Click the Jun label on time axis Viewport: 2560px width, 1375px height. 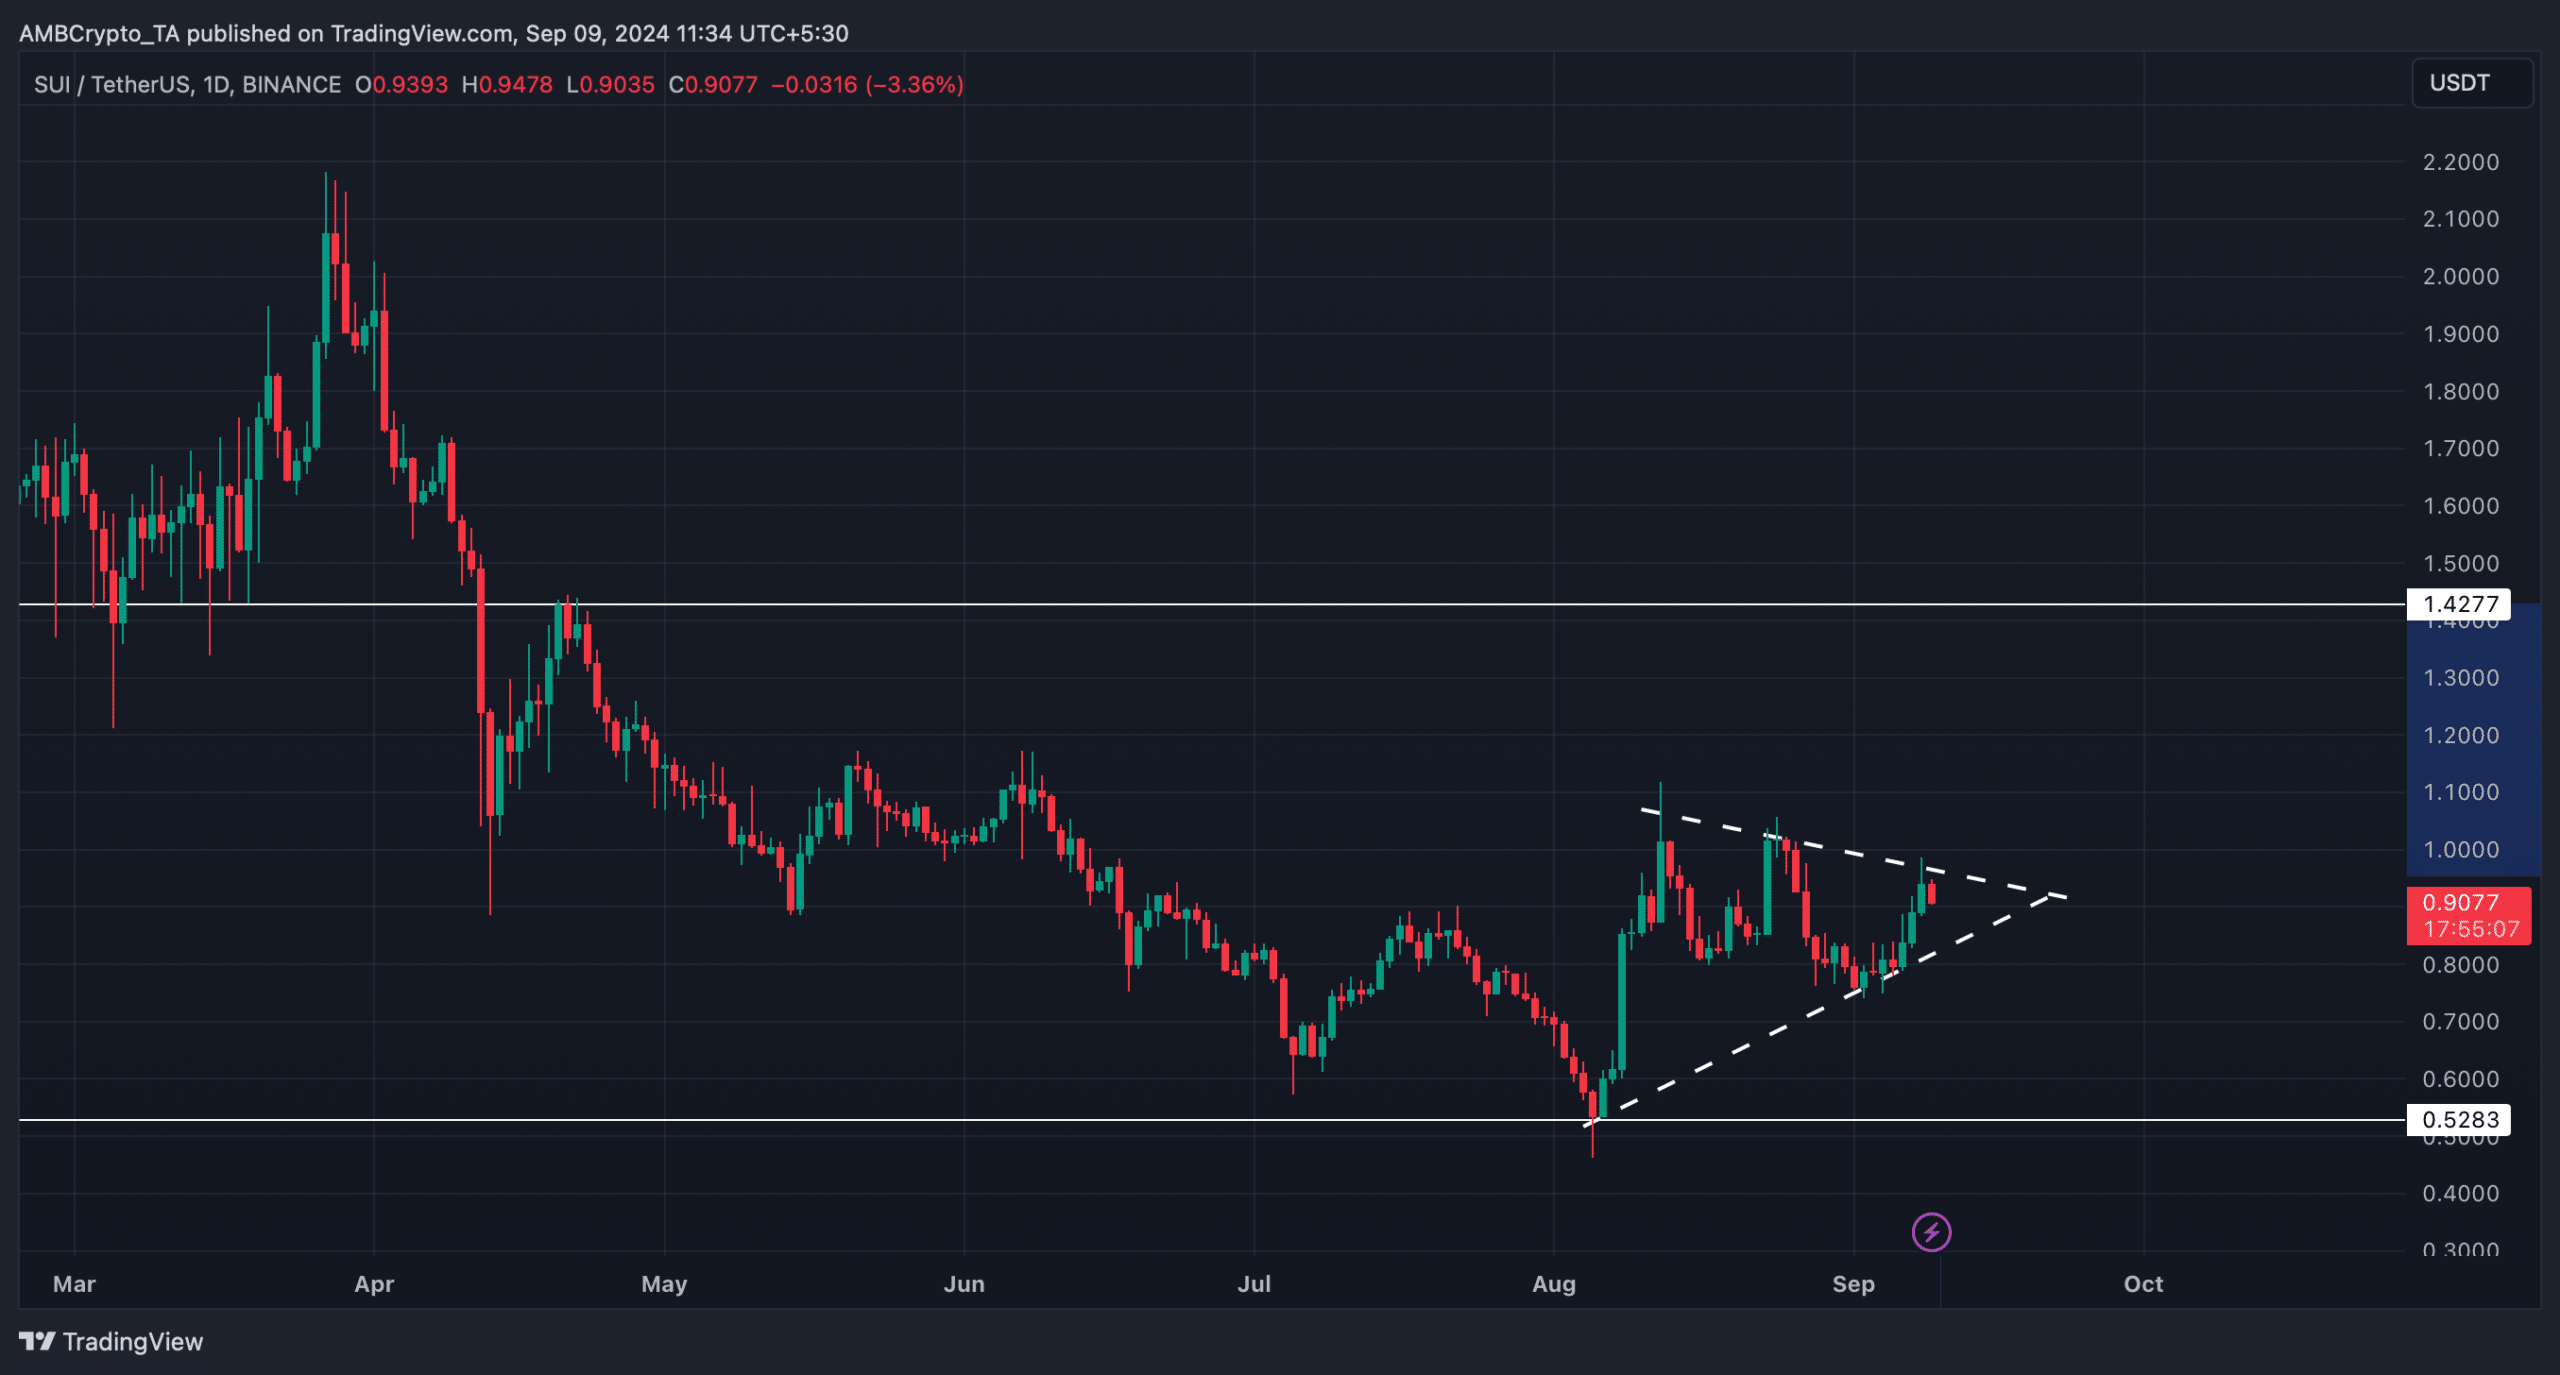tap(964, 1284)
